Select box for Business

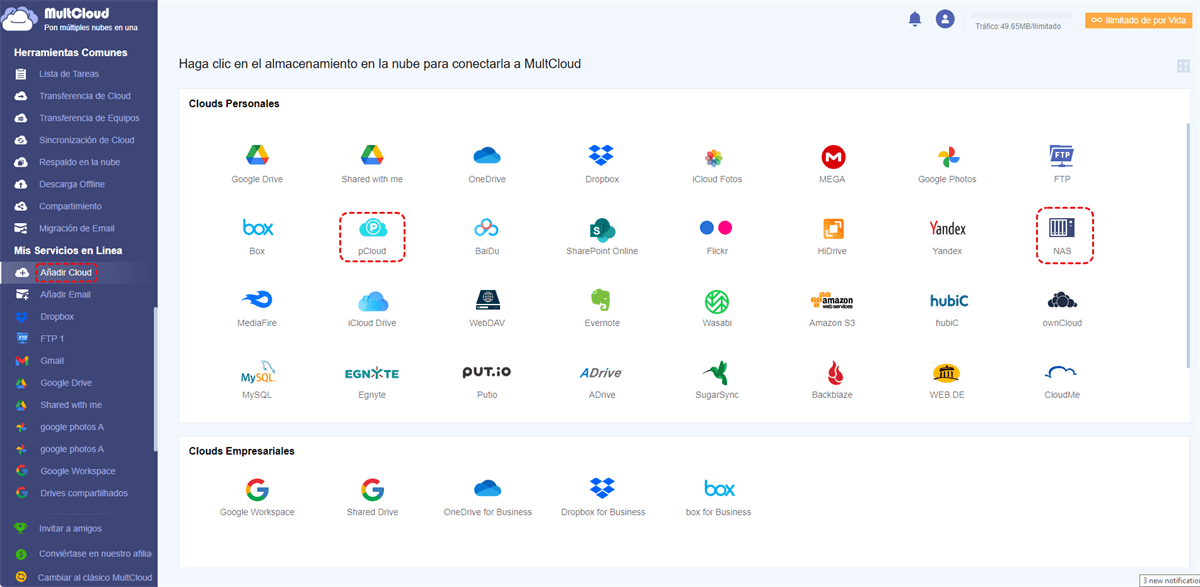coord(719,489)
